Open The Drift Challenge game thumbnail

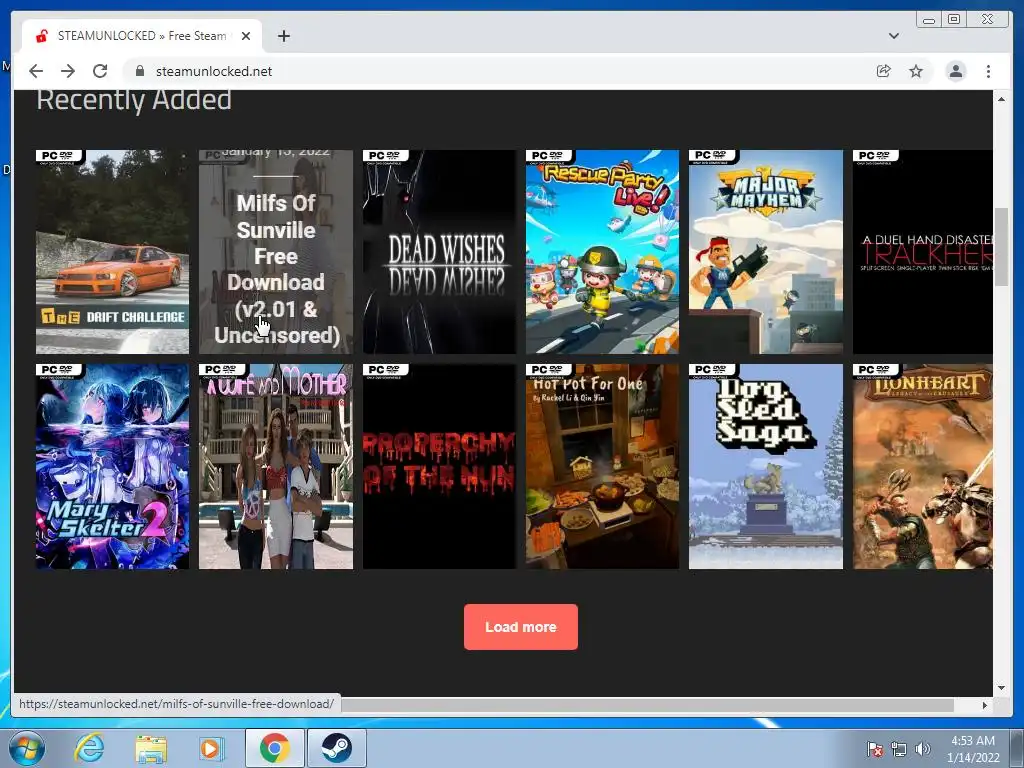point(112,252)
